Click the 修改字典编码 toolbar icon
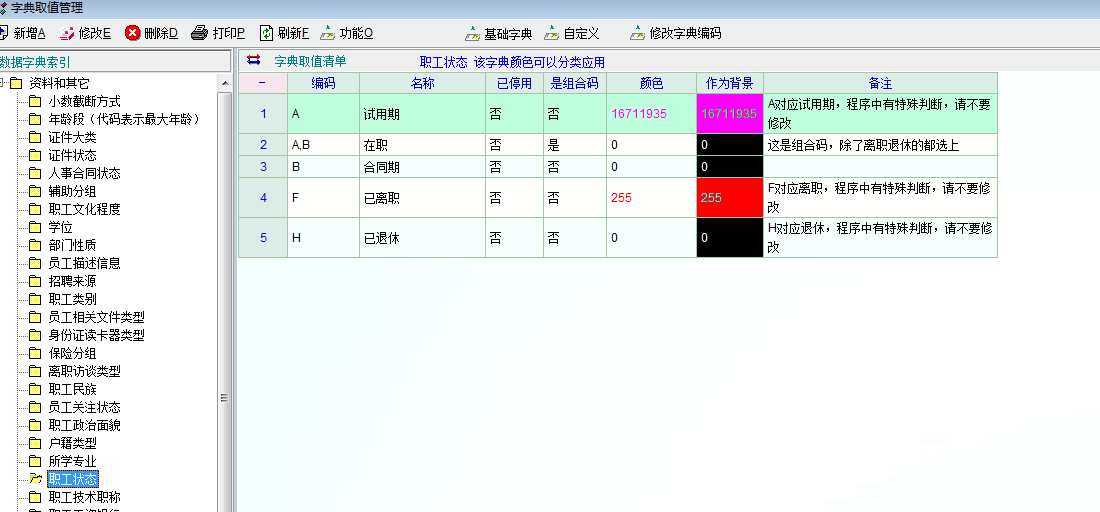 click(637, 33)
